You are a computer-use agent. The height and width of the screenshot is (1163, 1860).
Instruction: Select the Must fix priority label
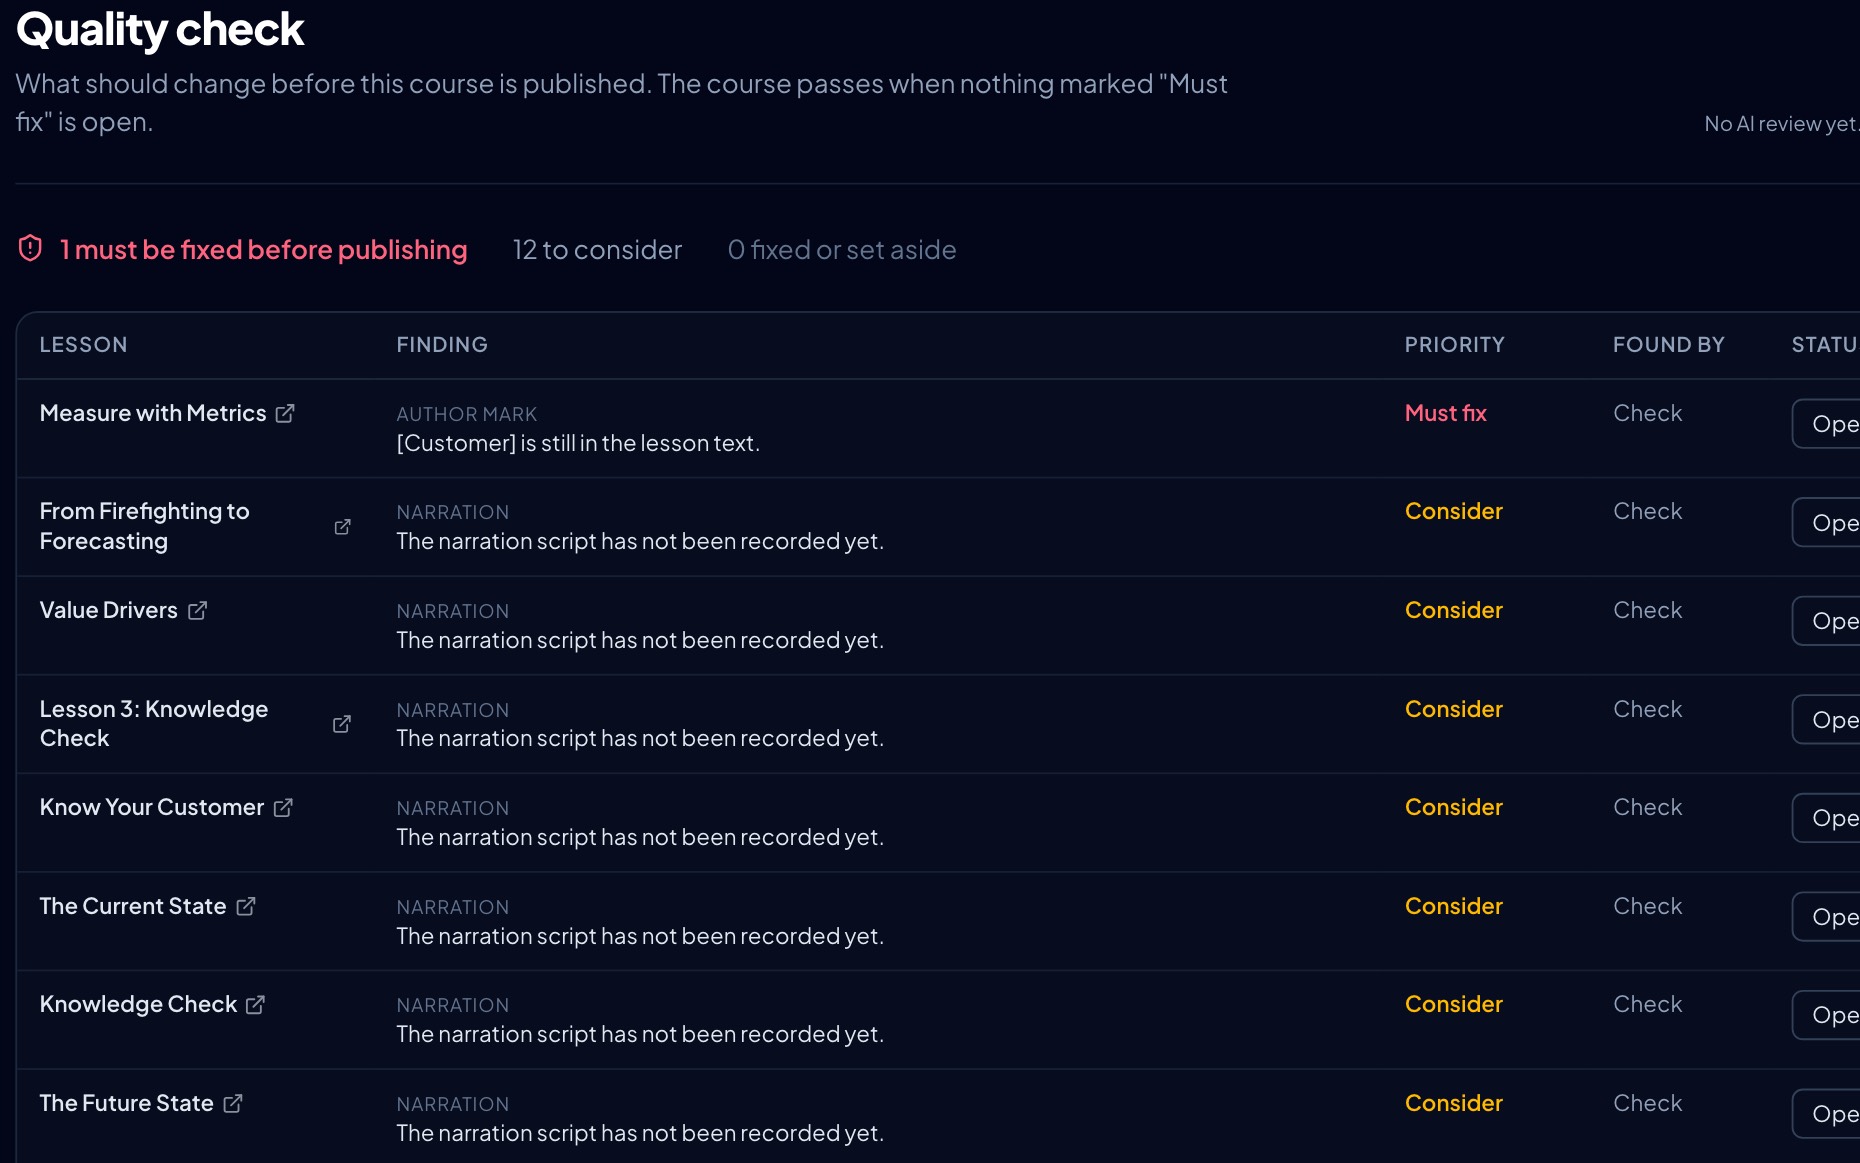point(1446,413)
